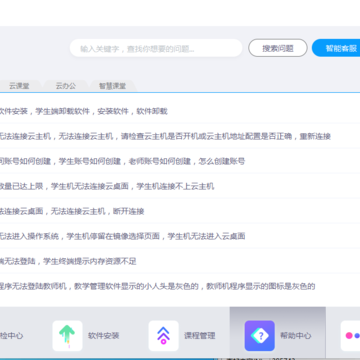
Task: Switch to the 云课堂 tab
Action: [19, 86]
